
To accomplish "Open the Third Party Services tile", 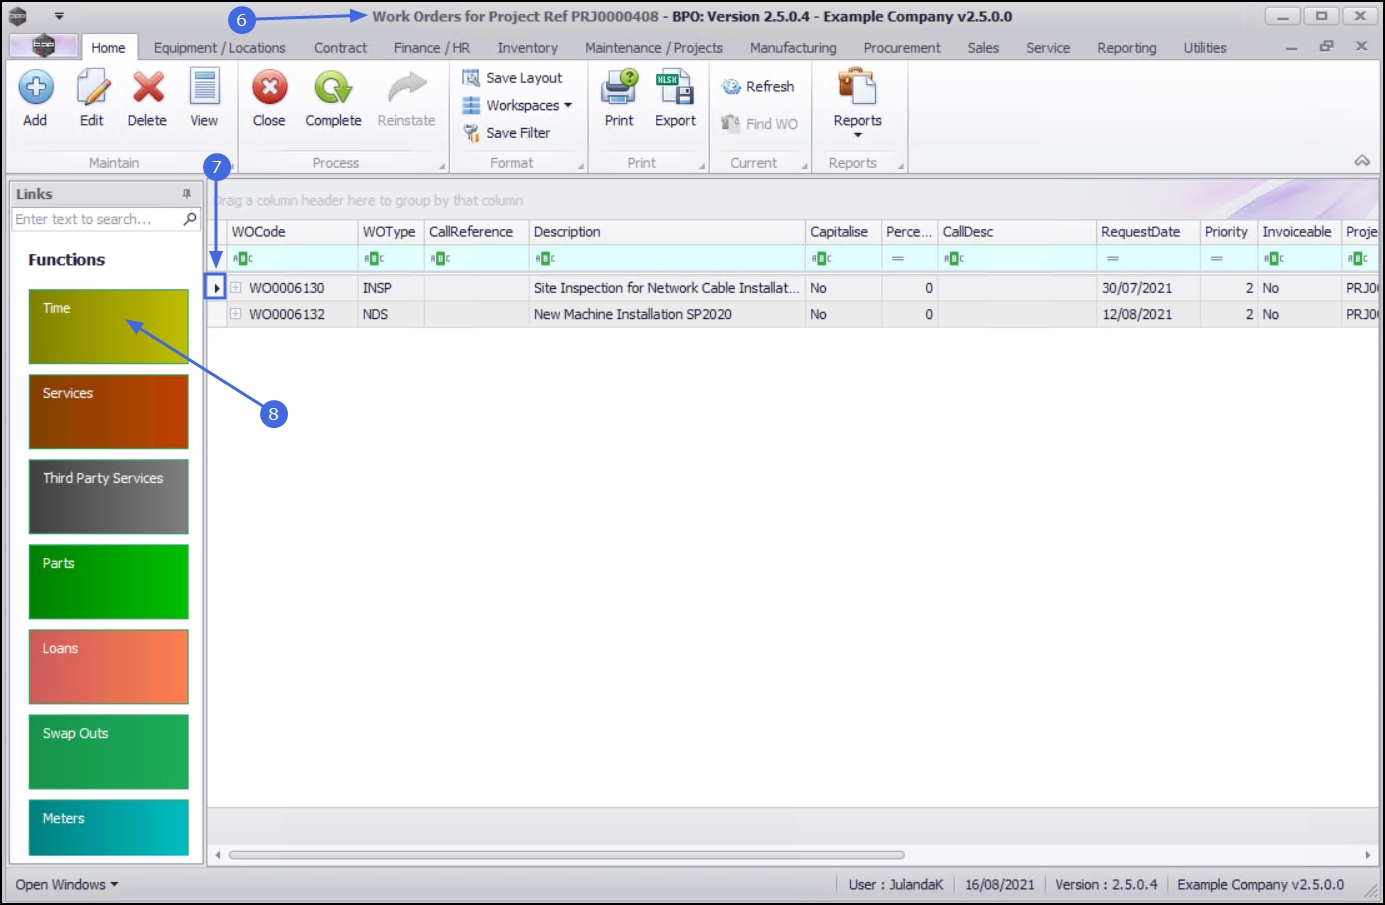I will (109, 497).
